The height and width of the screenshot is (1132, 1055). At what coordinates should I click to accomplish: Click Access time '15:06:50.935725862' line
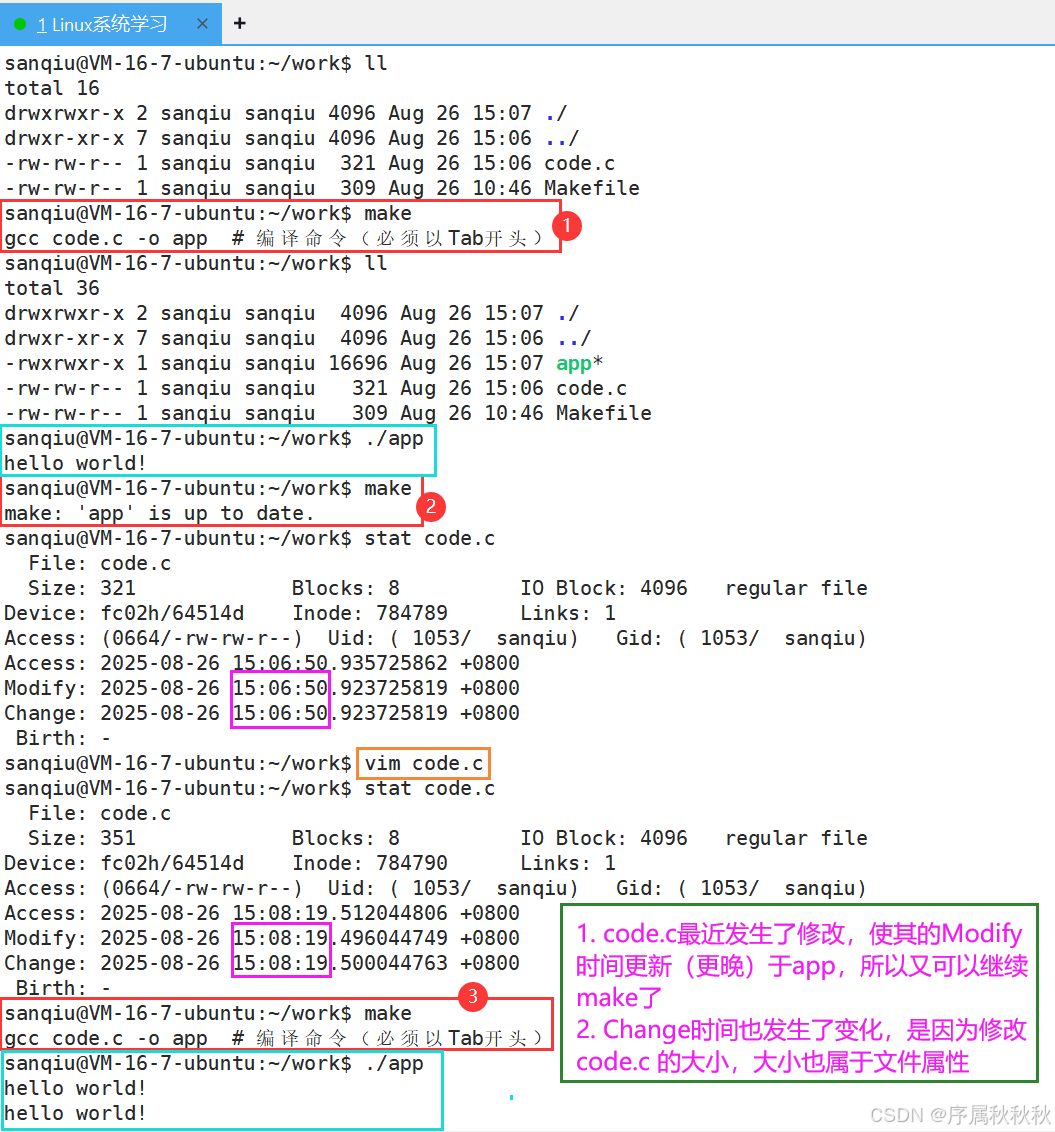pos(262,663)
